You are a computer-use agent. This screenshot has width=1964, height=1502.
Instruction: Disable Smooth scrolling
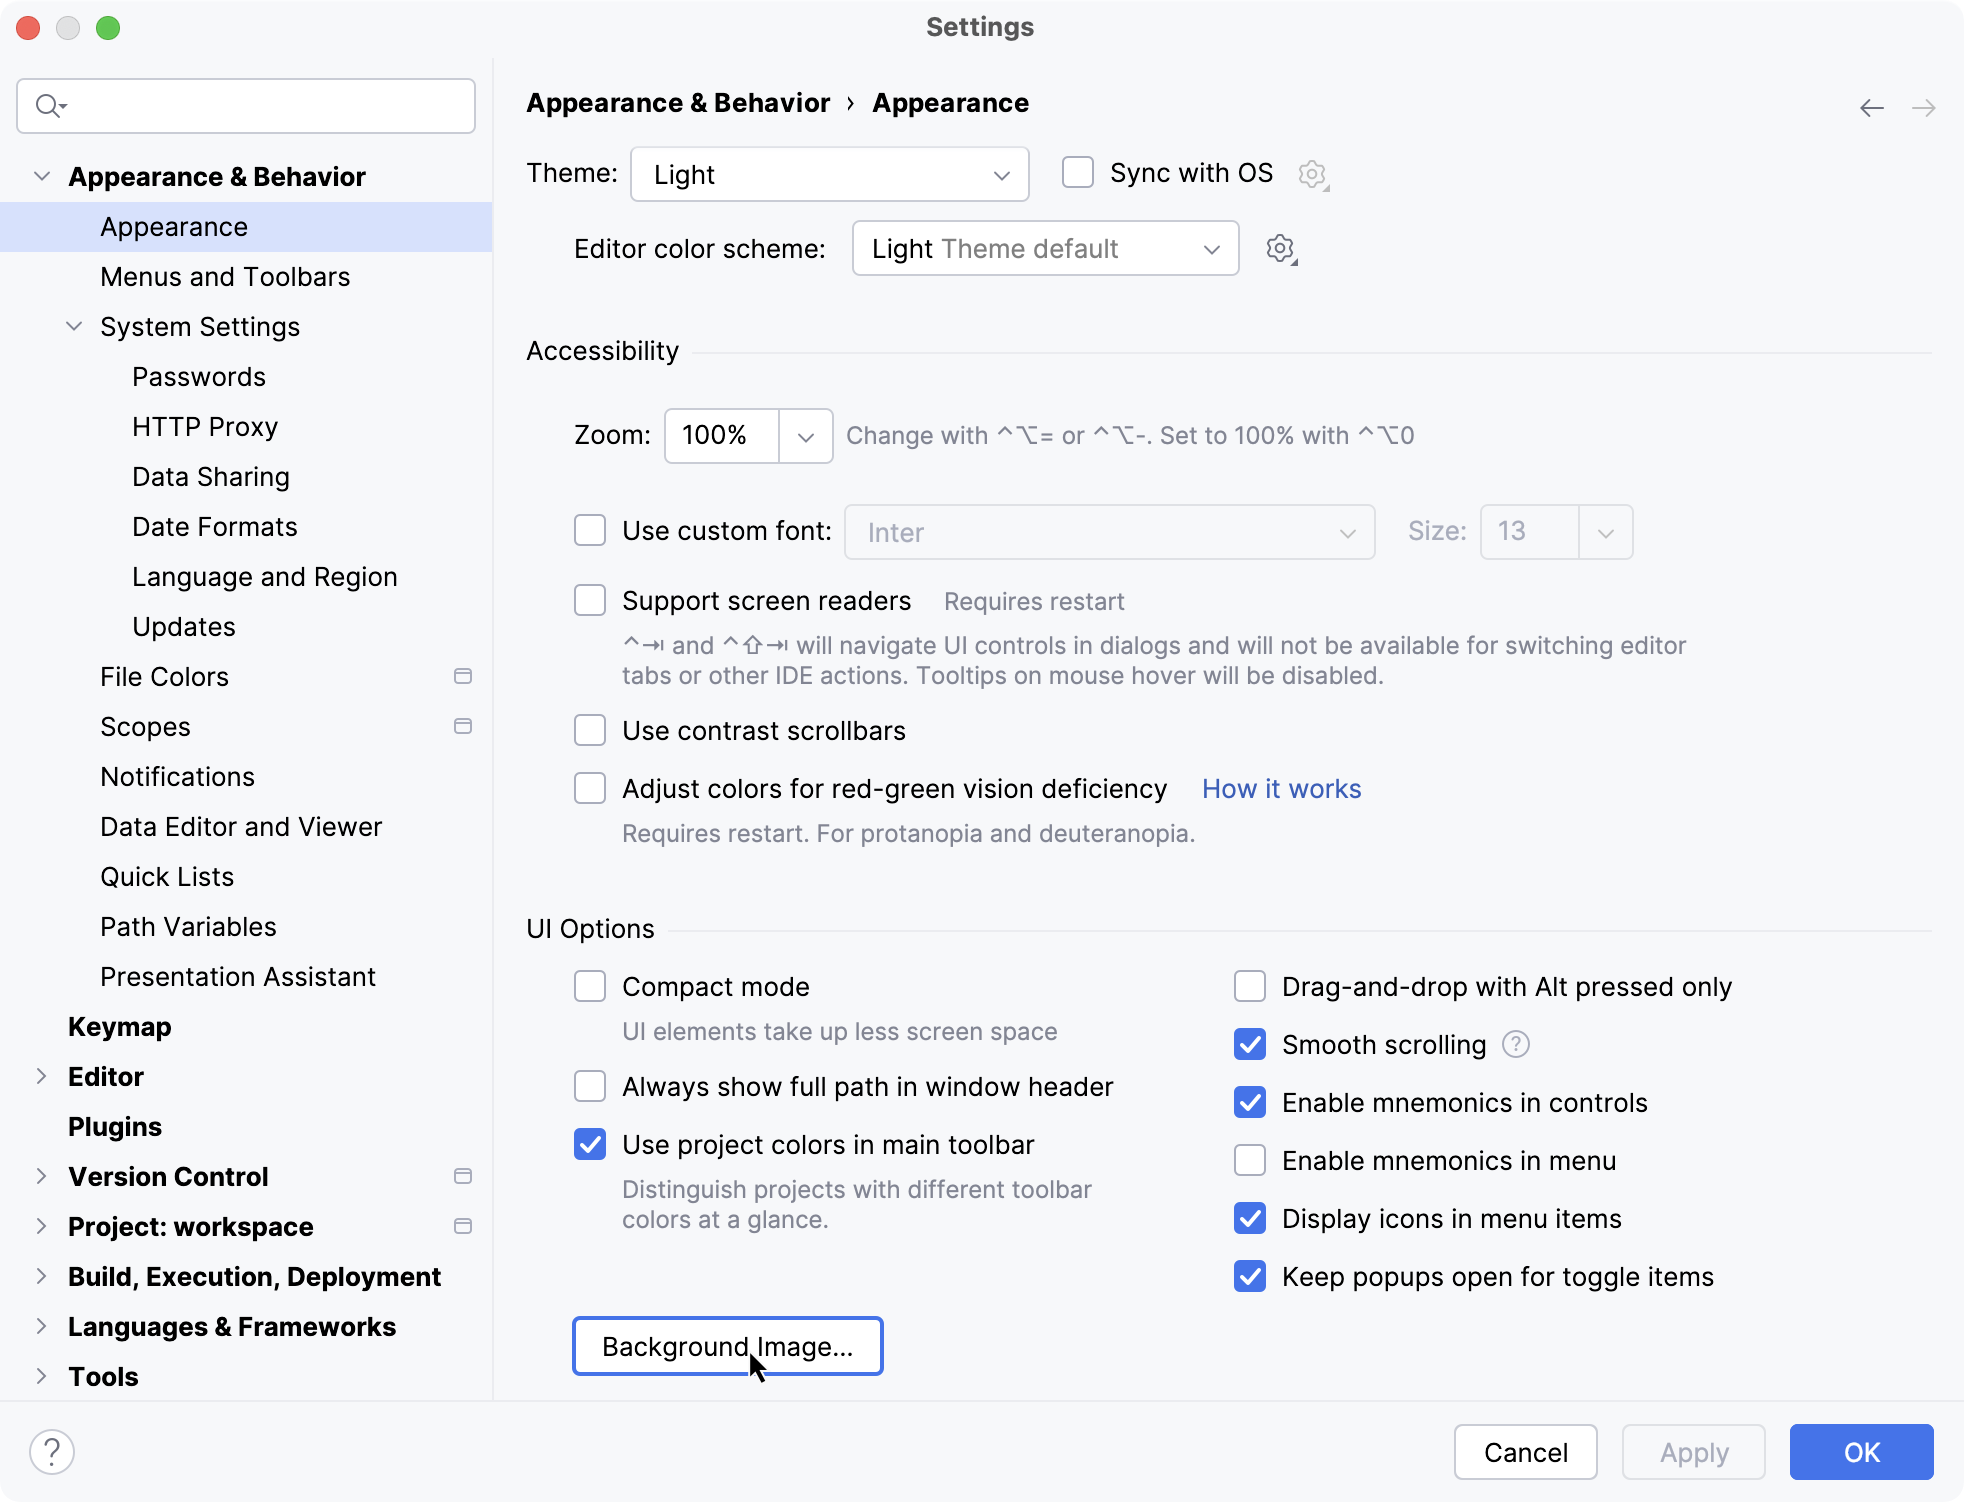1249,1044
